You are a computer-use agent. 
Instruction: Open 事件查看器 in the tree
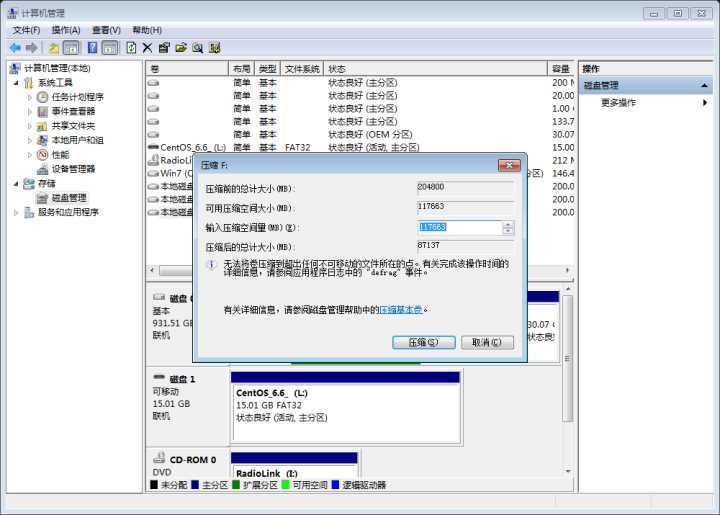pyautogui.click(x=73, y=111)
